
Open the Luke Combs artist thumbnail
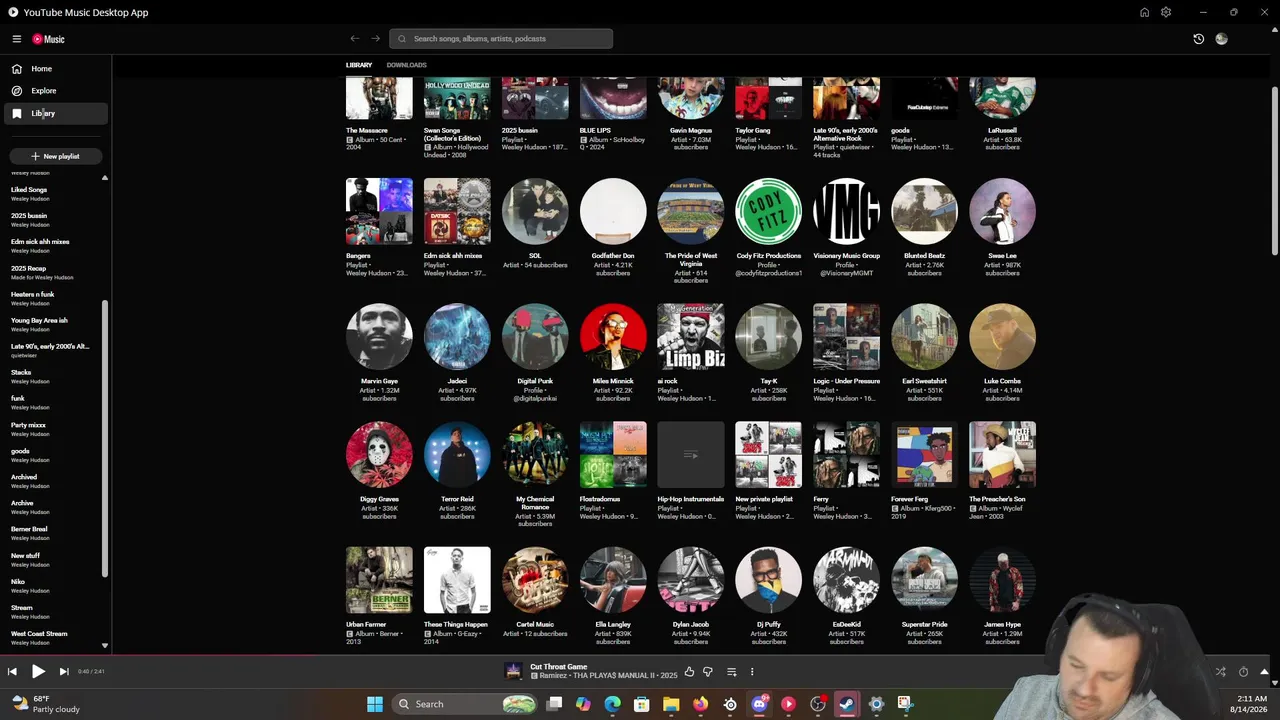[1002, 336]
